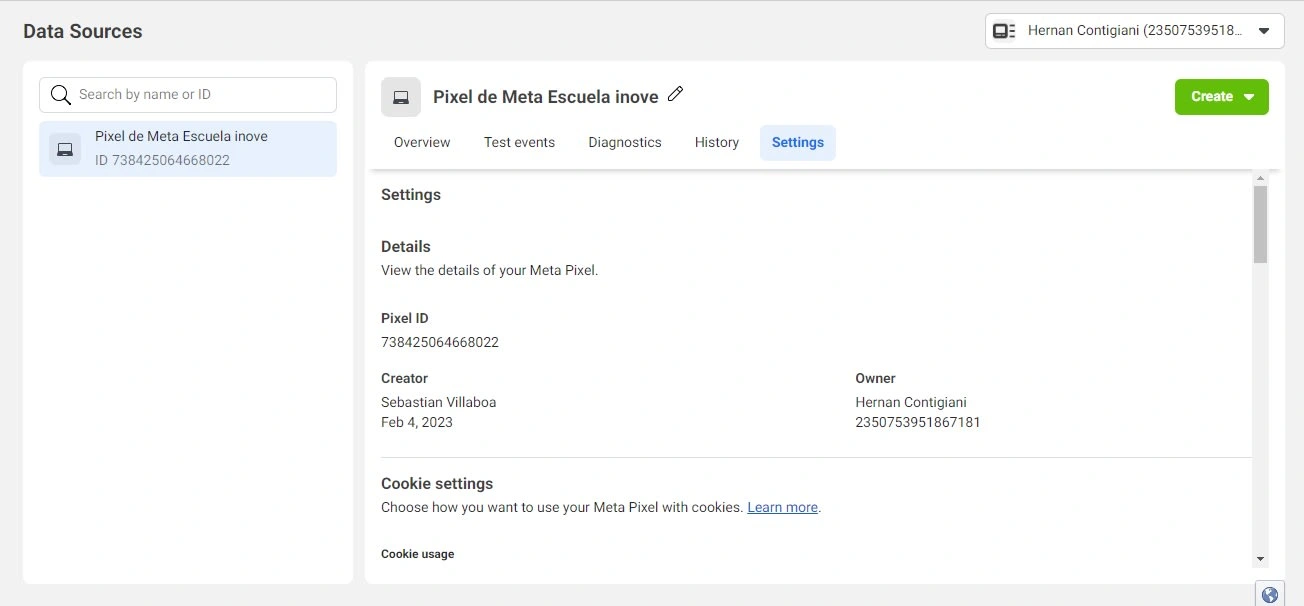Click the business account icon in account selector
This screenshot has height=606, width=1304.
(1004, 31)
